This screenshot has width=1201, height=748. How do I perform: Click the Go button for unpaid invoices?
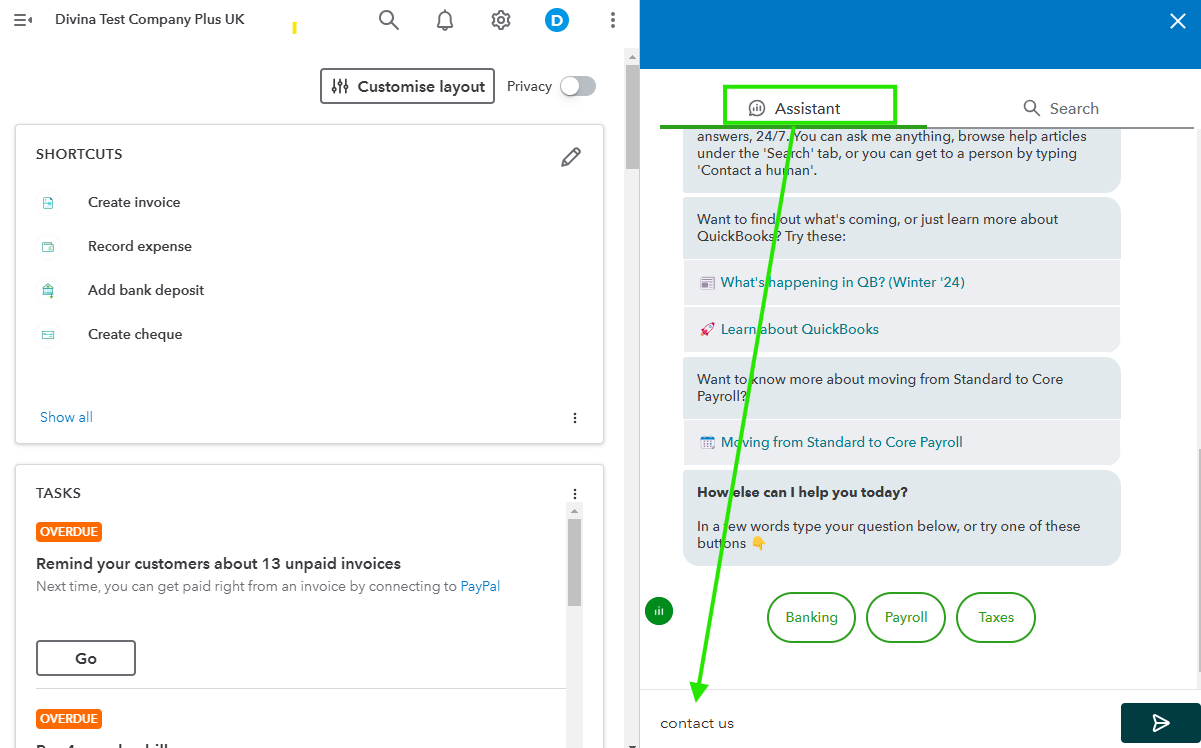86,658
